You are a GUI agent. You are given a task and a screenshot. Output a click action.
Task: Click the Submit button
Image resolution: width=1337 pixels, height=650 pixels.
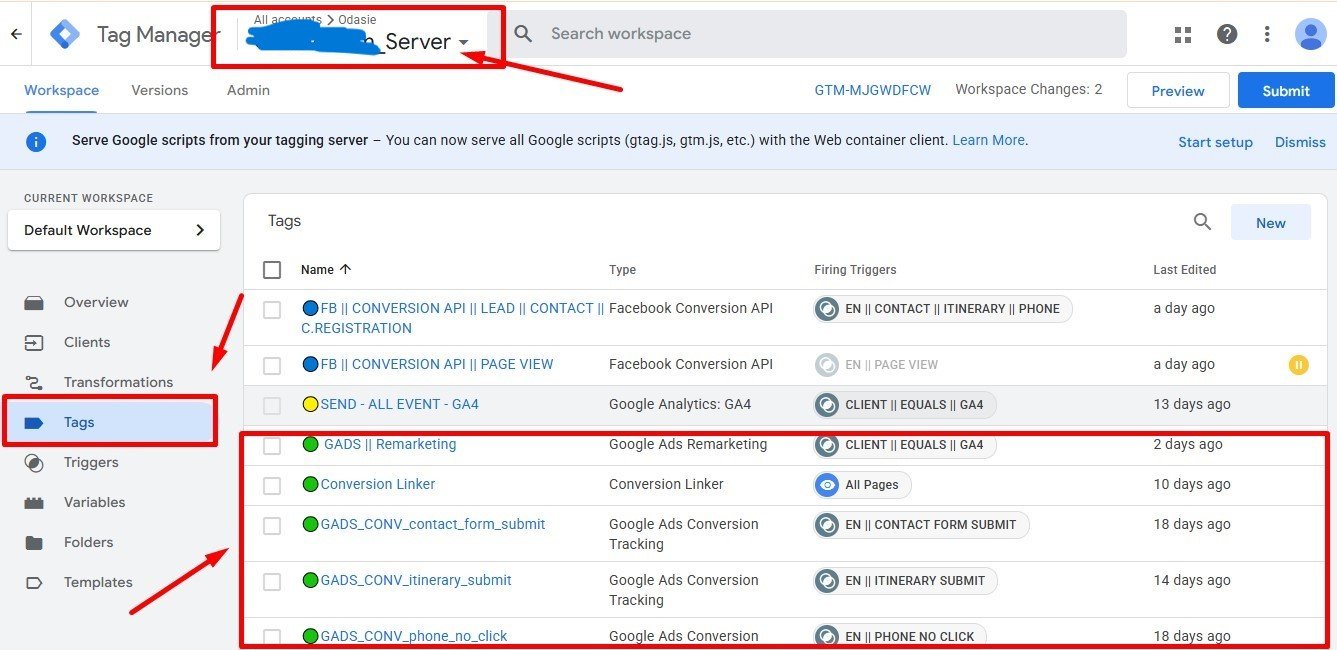pyautogui.click(x=1286, y=91)
